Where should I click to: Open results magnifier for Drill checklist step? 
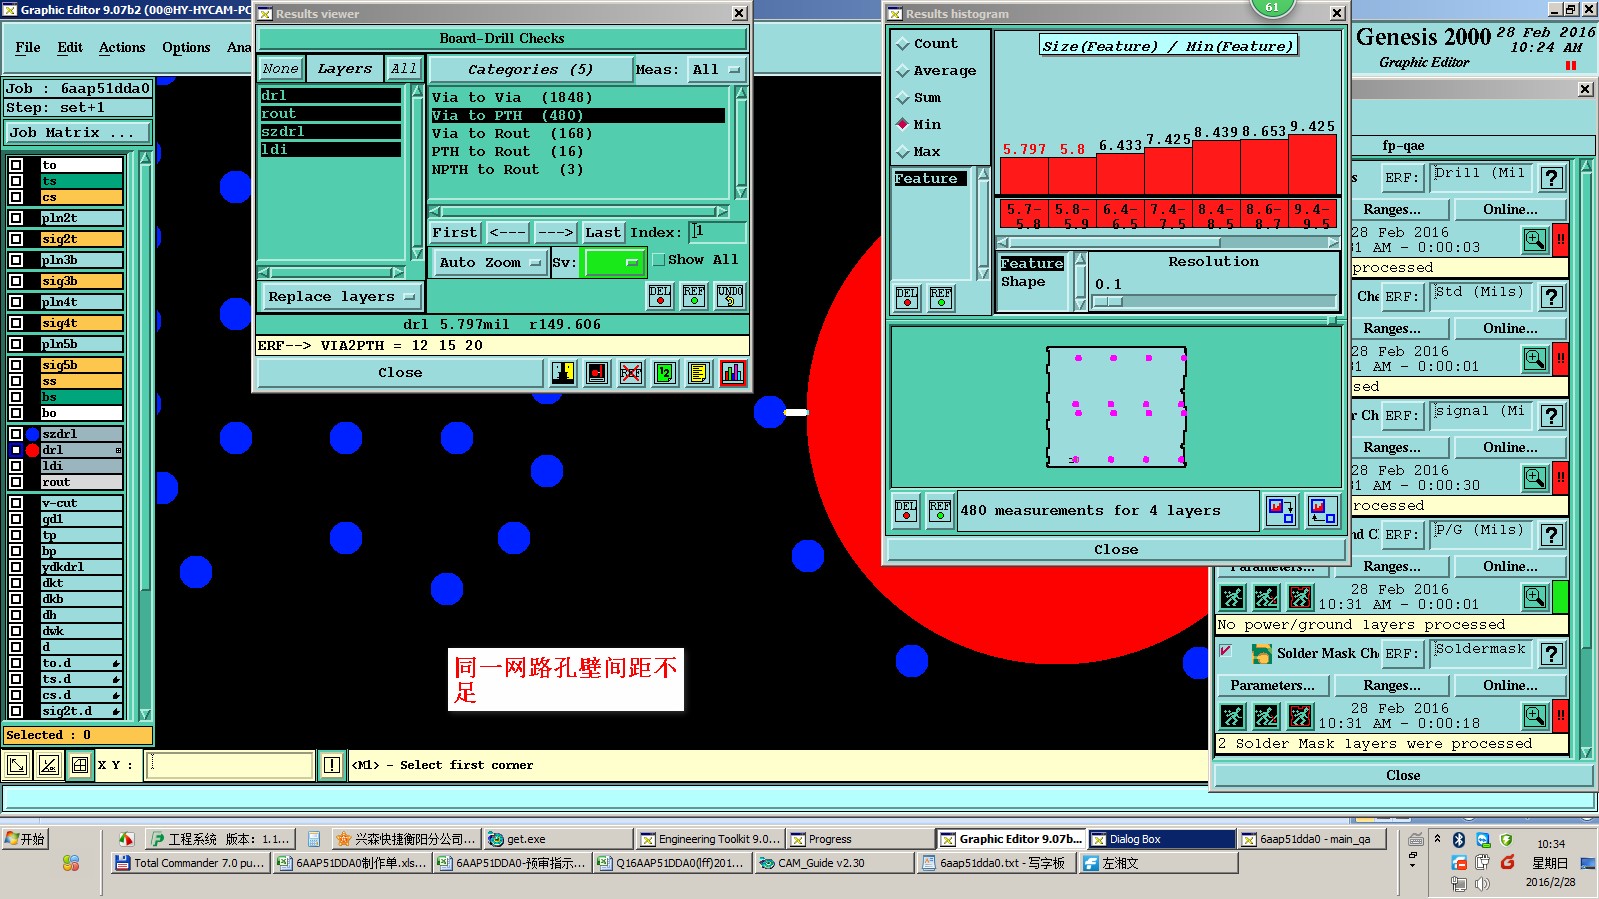click(1535, 240)
